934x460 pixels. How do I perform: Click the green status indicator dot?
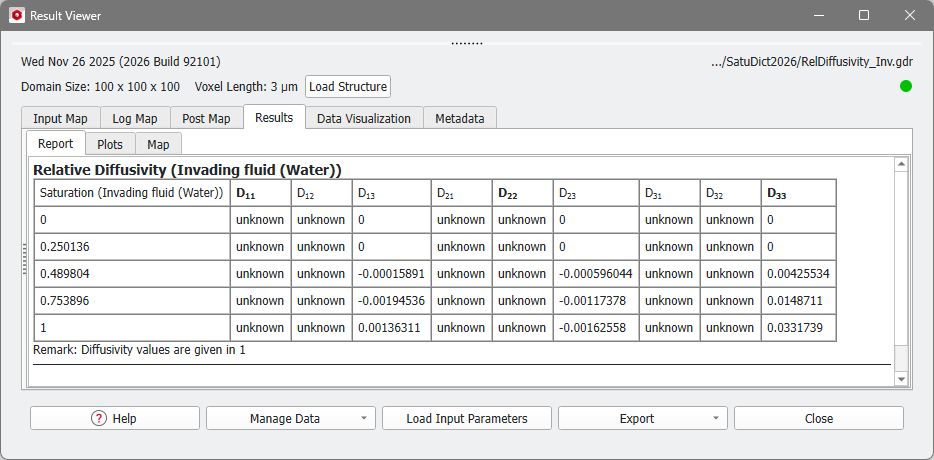pyautogui.click(x=906, y=86)
